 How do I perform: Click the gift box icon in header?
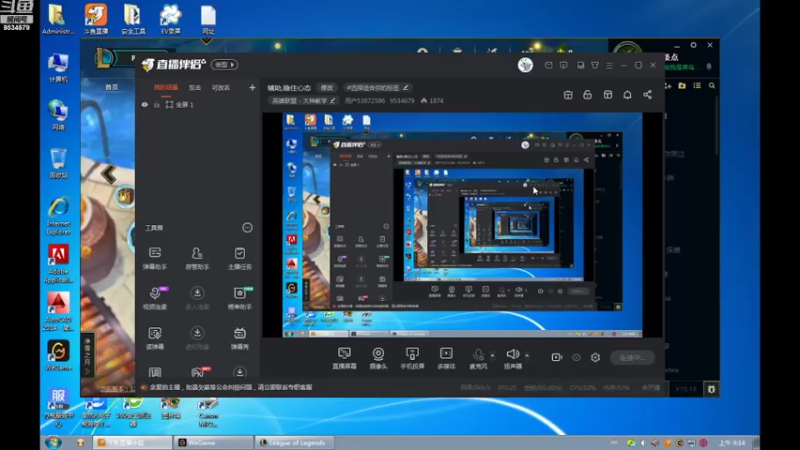click(568, 95)
